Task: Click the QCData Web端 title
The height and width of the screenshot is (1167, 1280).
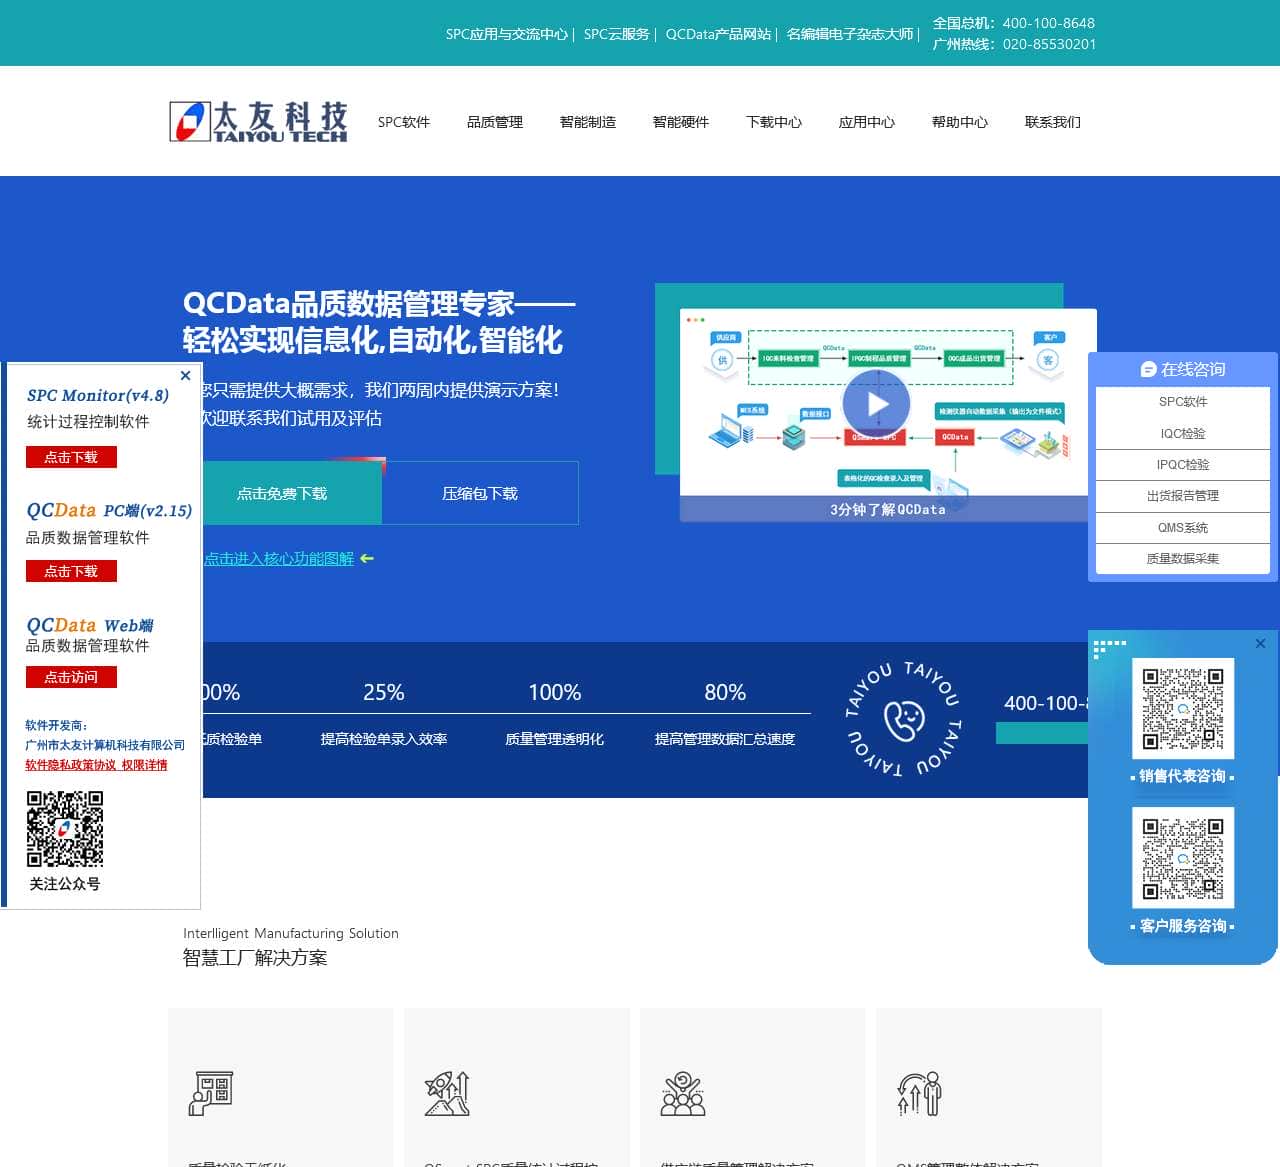Action: click(x=90, y=625)
